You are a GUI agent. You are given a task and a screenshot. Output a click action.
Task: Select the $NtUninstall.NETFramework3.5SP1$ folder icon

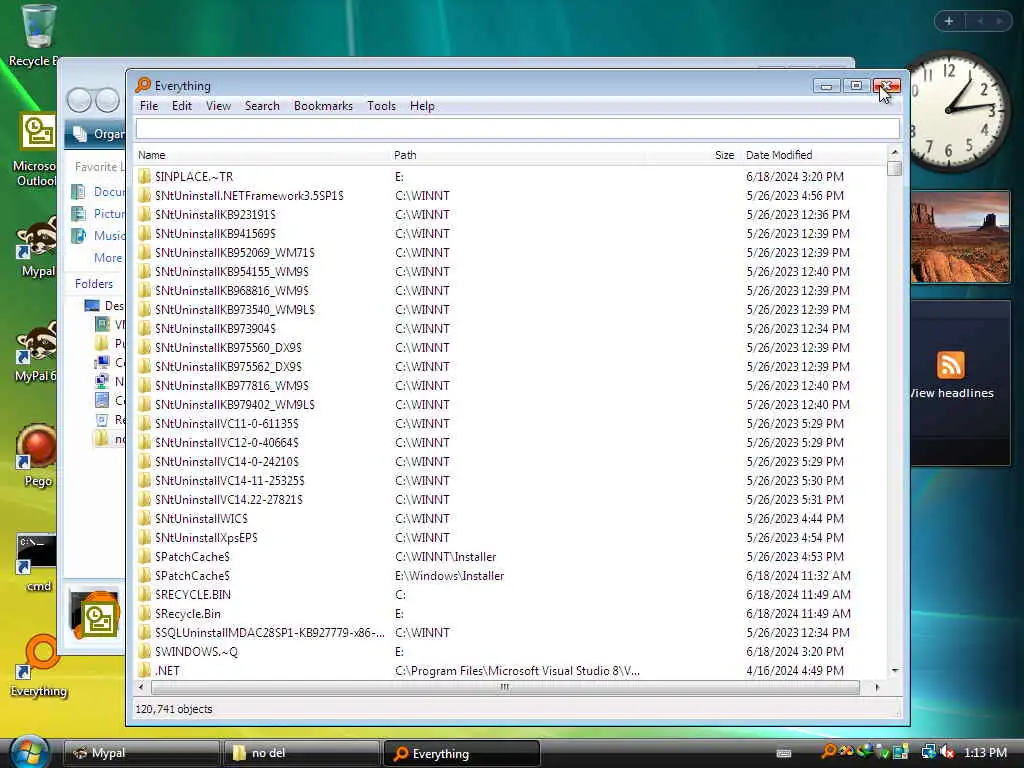click(144, 195)
